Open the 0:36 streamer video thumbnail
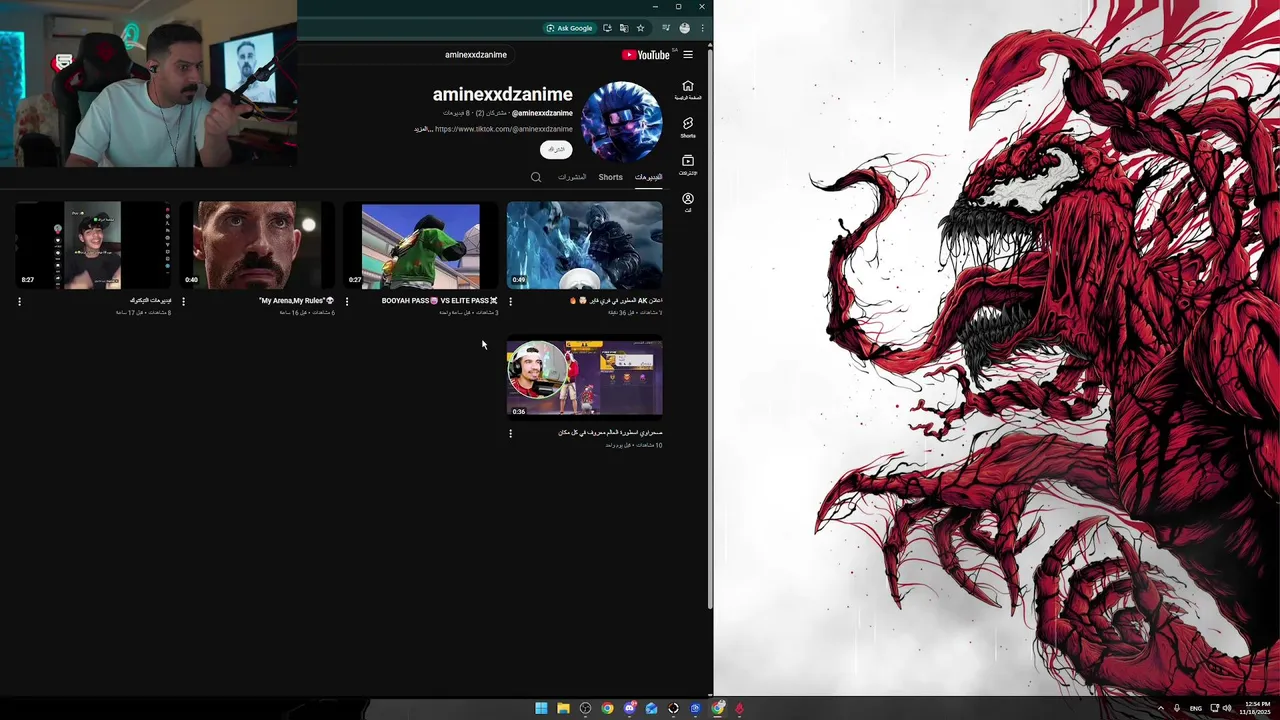 pyautogui.click(x=584, y=378)
